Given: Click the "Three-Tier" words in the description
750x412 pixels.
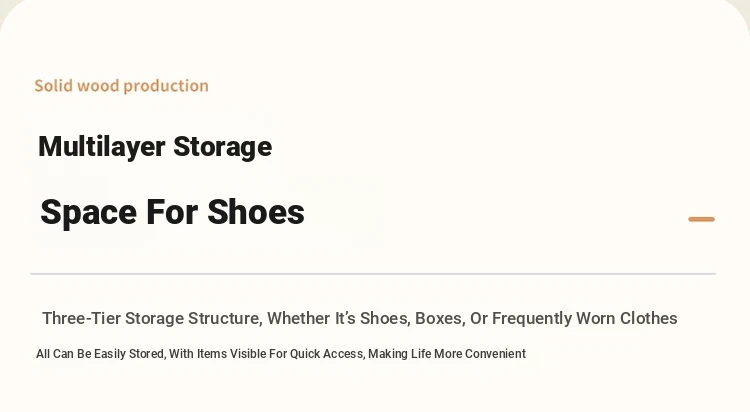Looking at the screenshot, I should (x=81, y=318).
